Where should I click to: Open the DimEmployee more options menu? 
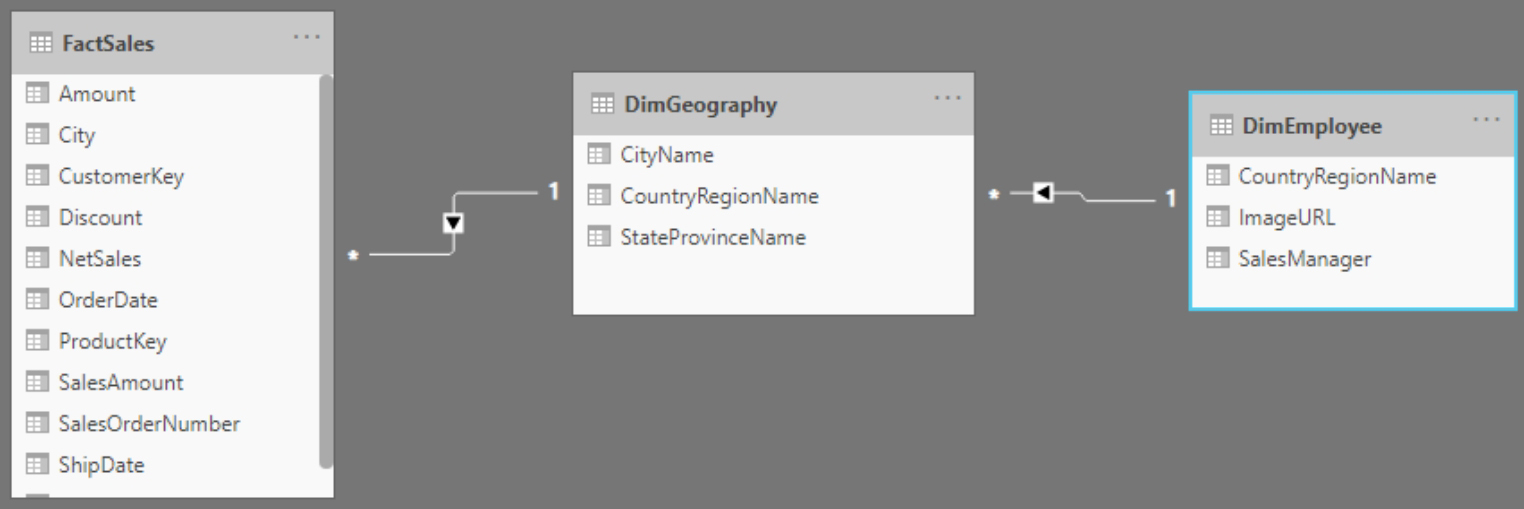click(1486, 120)
